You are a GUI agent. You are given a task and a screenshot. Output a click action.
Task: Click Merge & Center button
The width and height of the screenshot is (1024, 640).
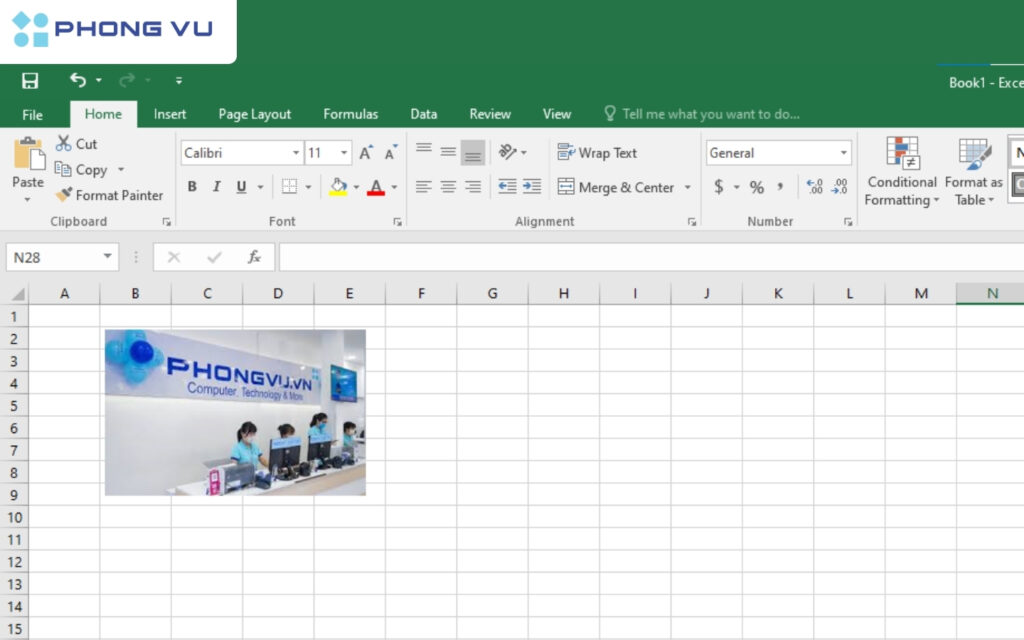616,187
